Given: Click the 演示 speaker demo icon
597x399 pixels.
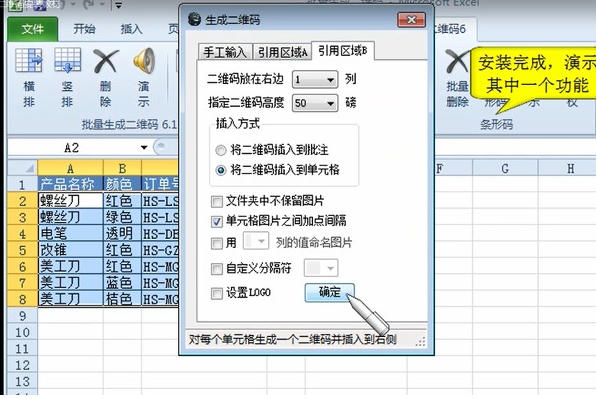Looking at the screenshot, I should (x=144, y=61).
